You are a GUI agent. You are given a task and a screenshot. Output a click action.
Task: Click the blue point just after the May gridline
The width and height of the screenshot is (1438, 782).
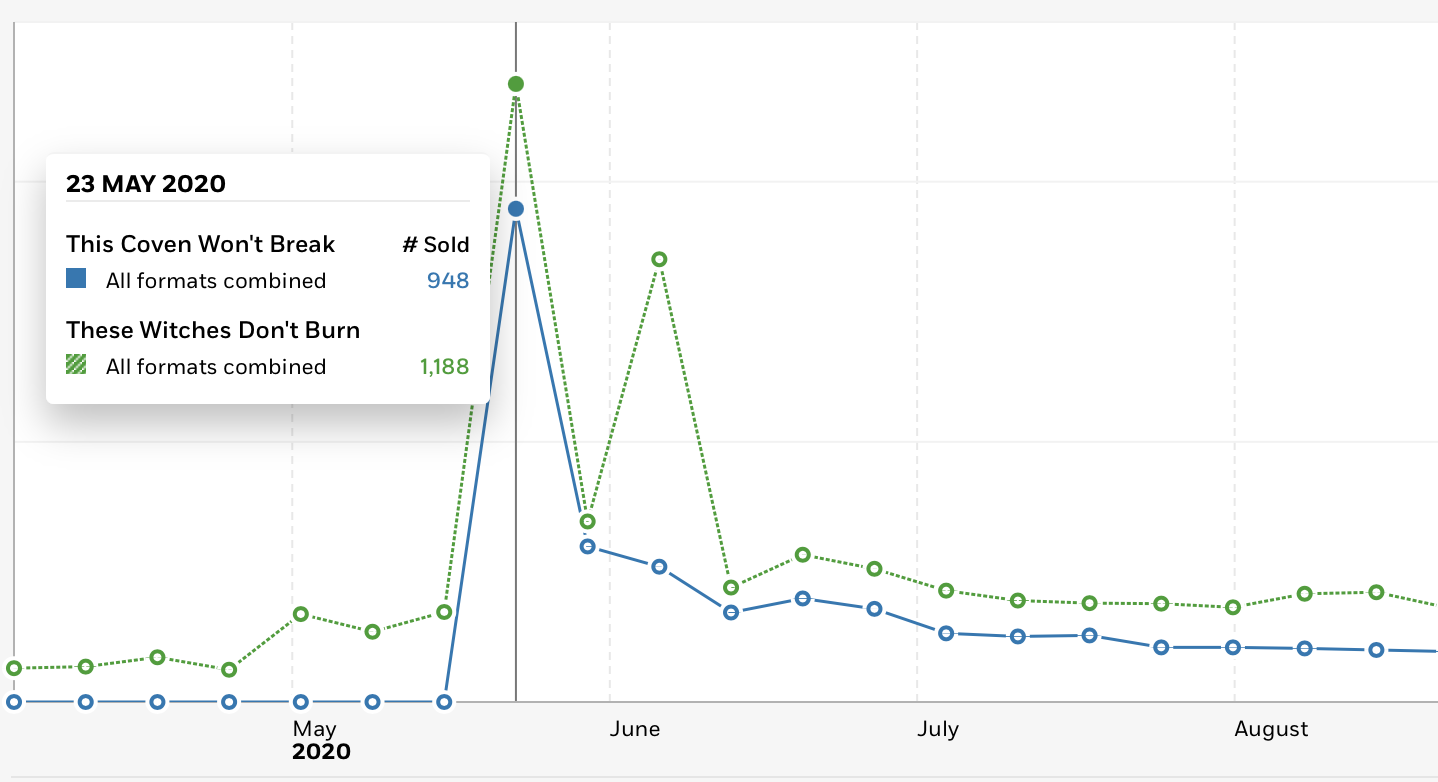click(x=301, y=702)
